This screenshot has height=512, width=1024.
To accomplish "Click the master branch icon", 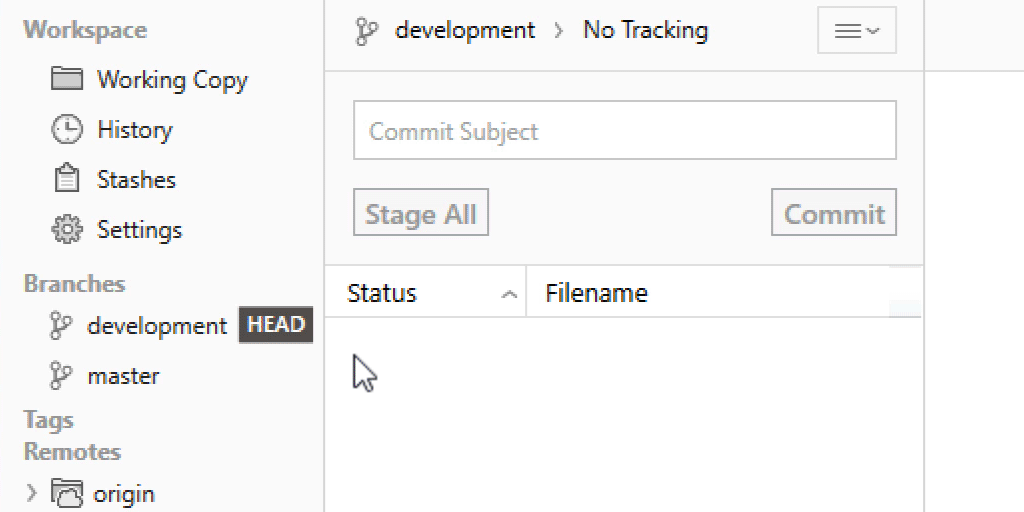I will click(x=61, y=376).
